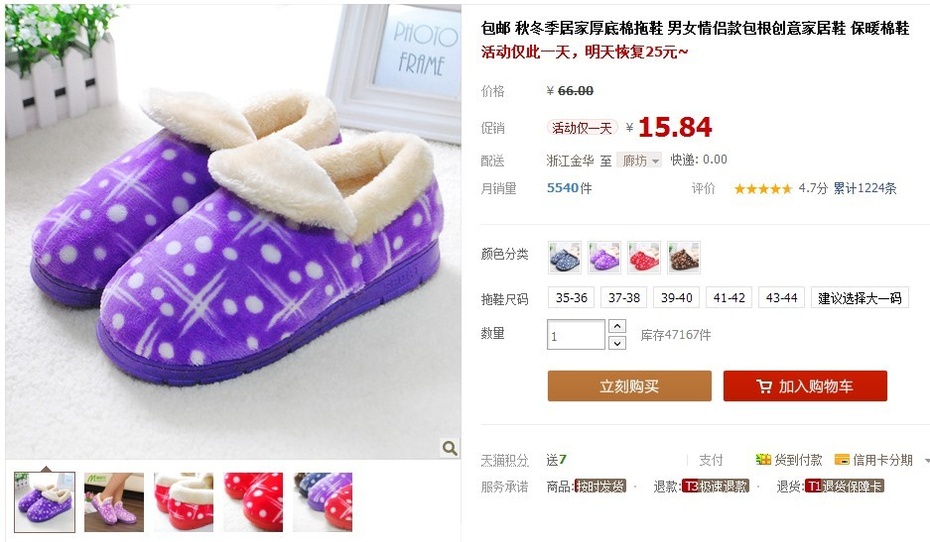This screenshot has width=930, height=542.
Task: Choose the brown slipper color swatch
Action: click(x=683, y=257)
